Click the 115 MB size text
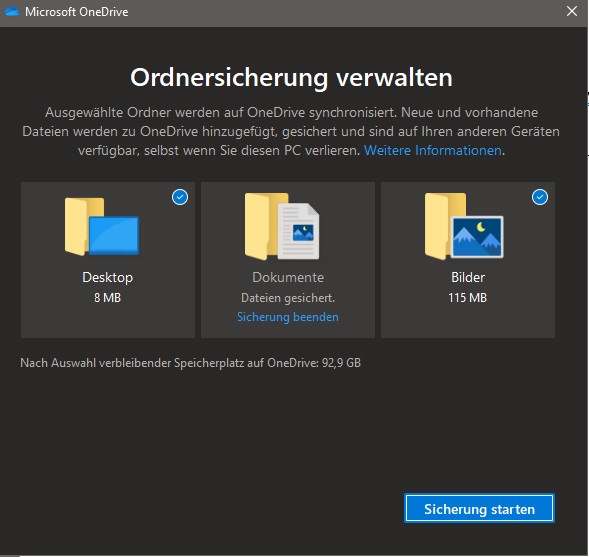589x557 pixels. [468, 298]
